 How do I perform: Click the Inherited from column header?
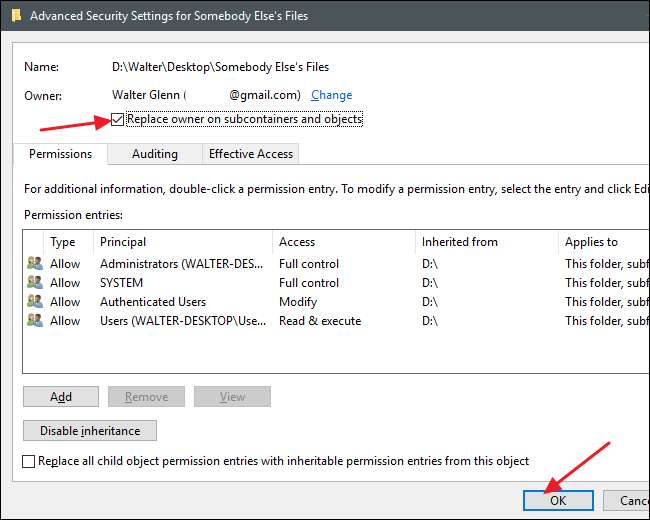(485, 241)
